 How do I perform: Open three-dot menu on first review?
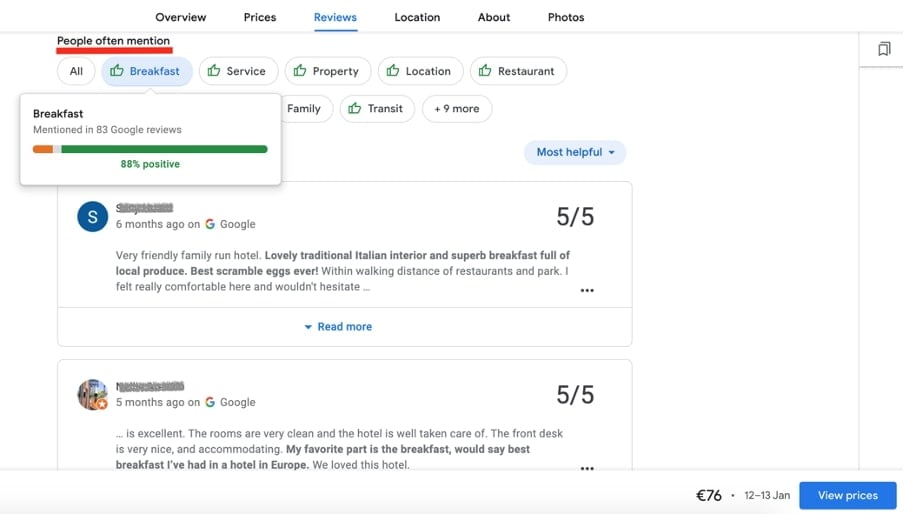pos(587,291)
